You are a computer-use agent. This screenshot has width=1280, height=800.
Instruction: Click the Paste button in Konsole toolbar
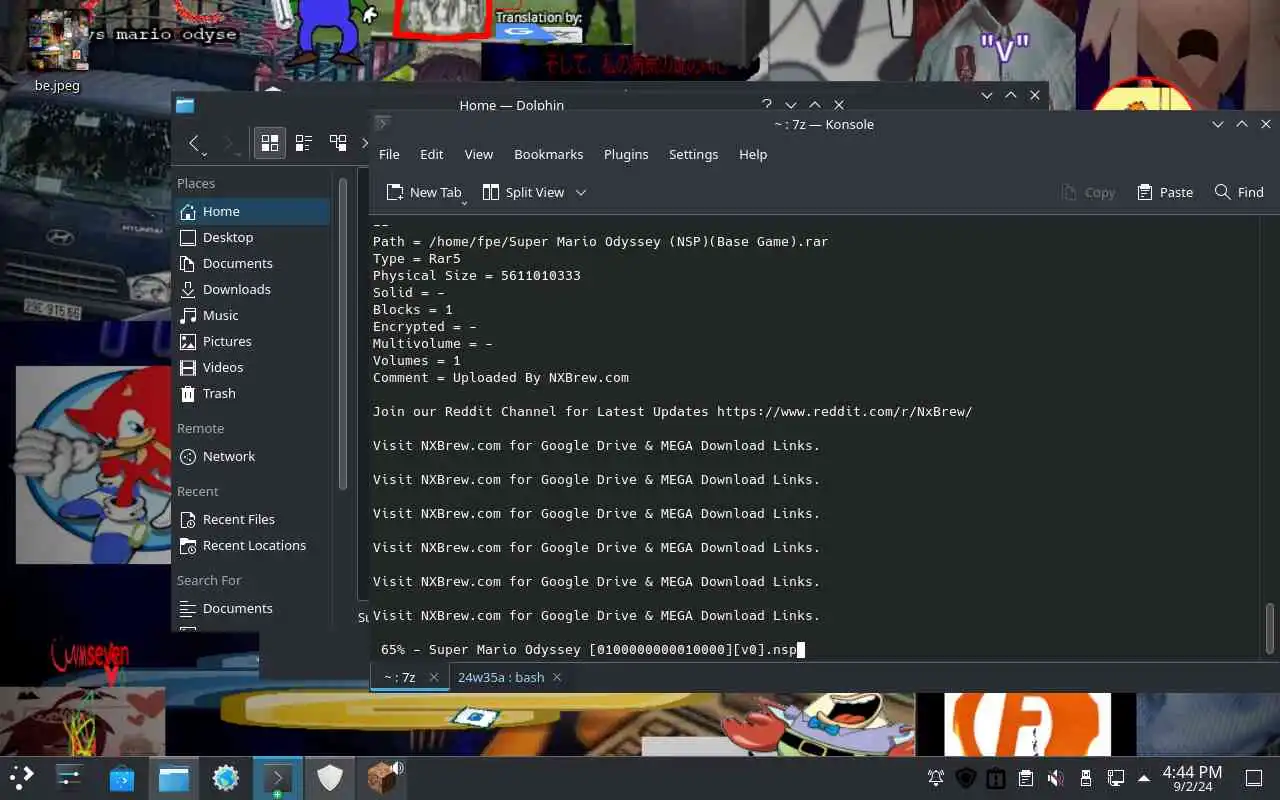click(1165, 192)
